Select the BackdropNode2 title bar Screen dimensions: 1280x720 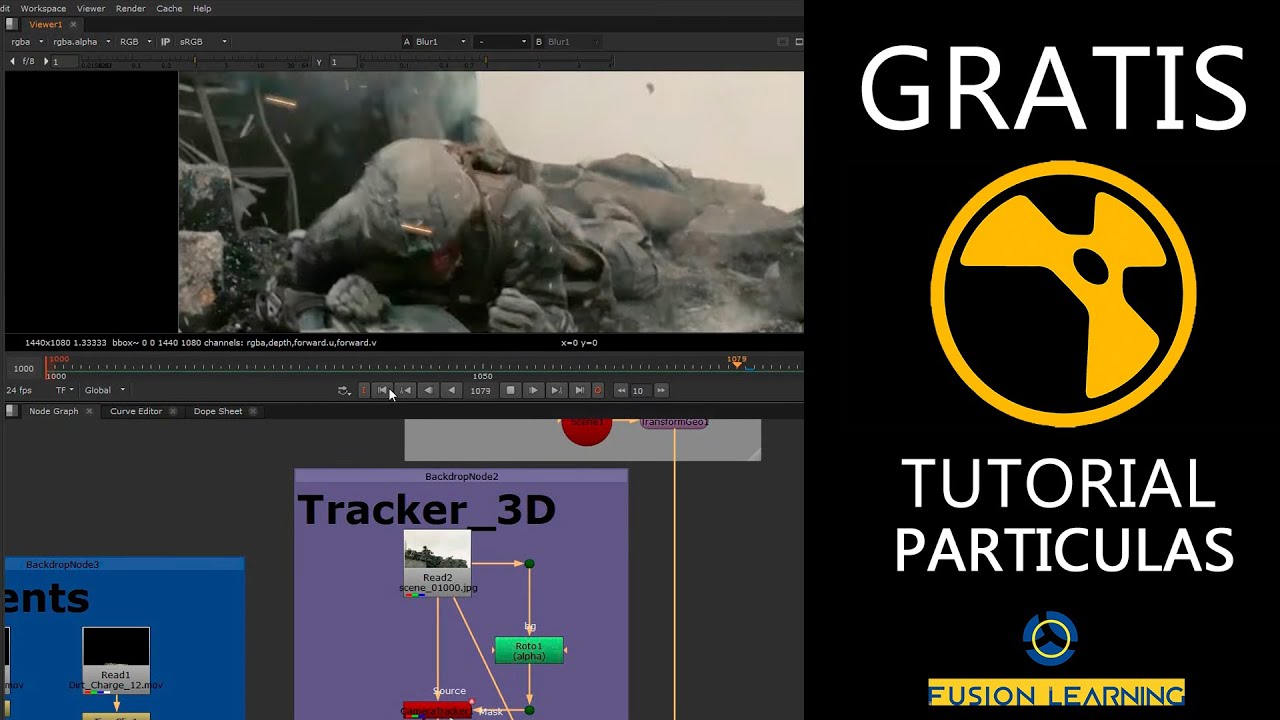click(461, 477)
